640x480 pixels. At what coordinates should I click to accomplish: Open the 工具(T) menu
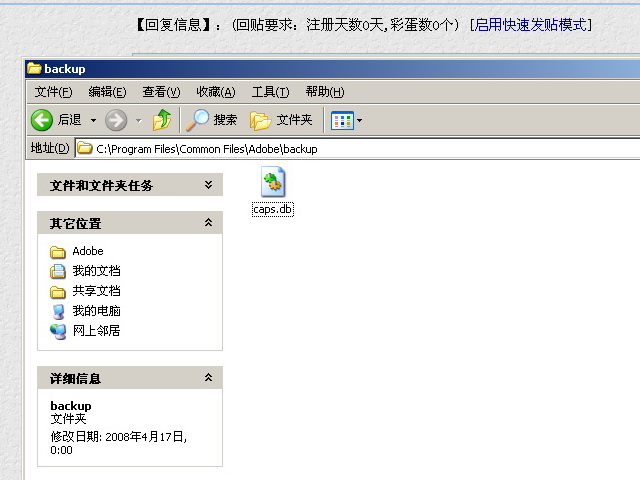[x=270, y=92]
